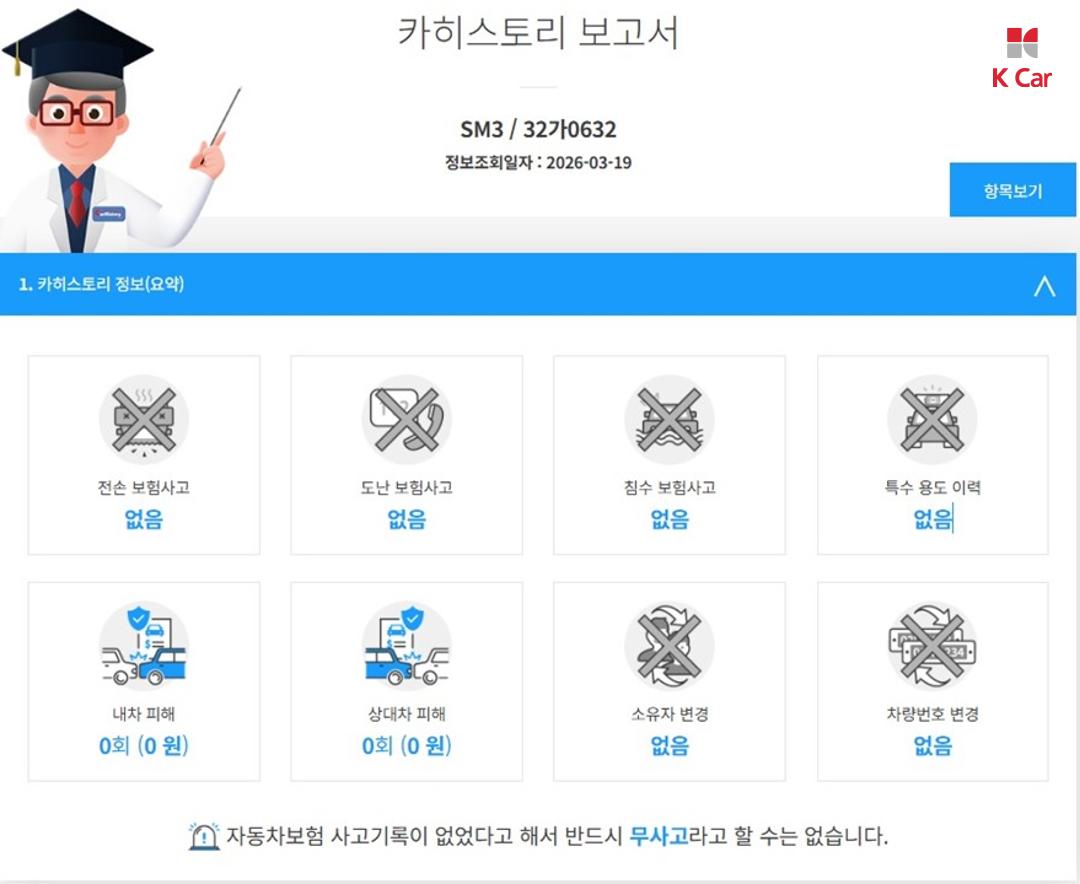Click 없음 under 소유자 변경
This screenshot has height=884, width=1080.
tap(669, 745)
